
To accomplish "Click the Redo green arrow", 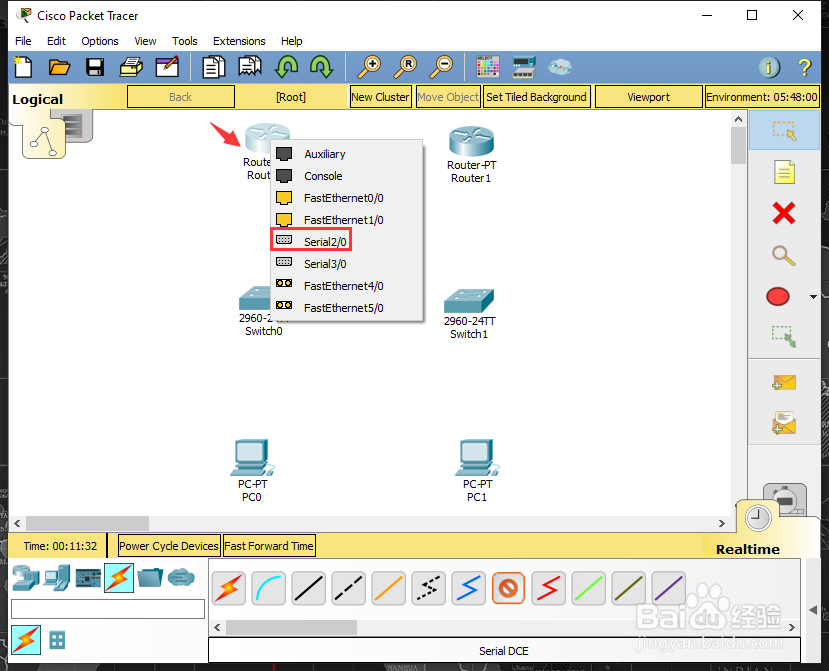I will 321,67.
